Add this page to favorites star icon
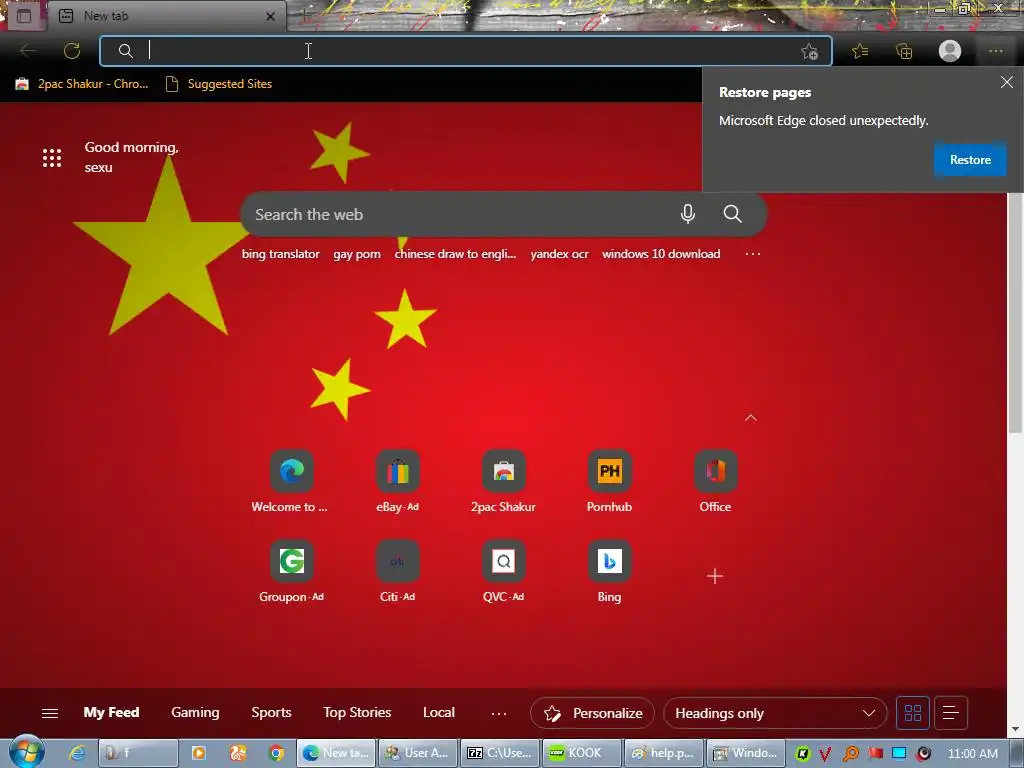This screenshot has height=768, width=1024. click(x=810, y=52)
